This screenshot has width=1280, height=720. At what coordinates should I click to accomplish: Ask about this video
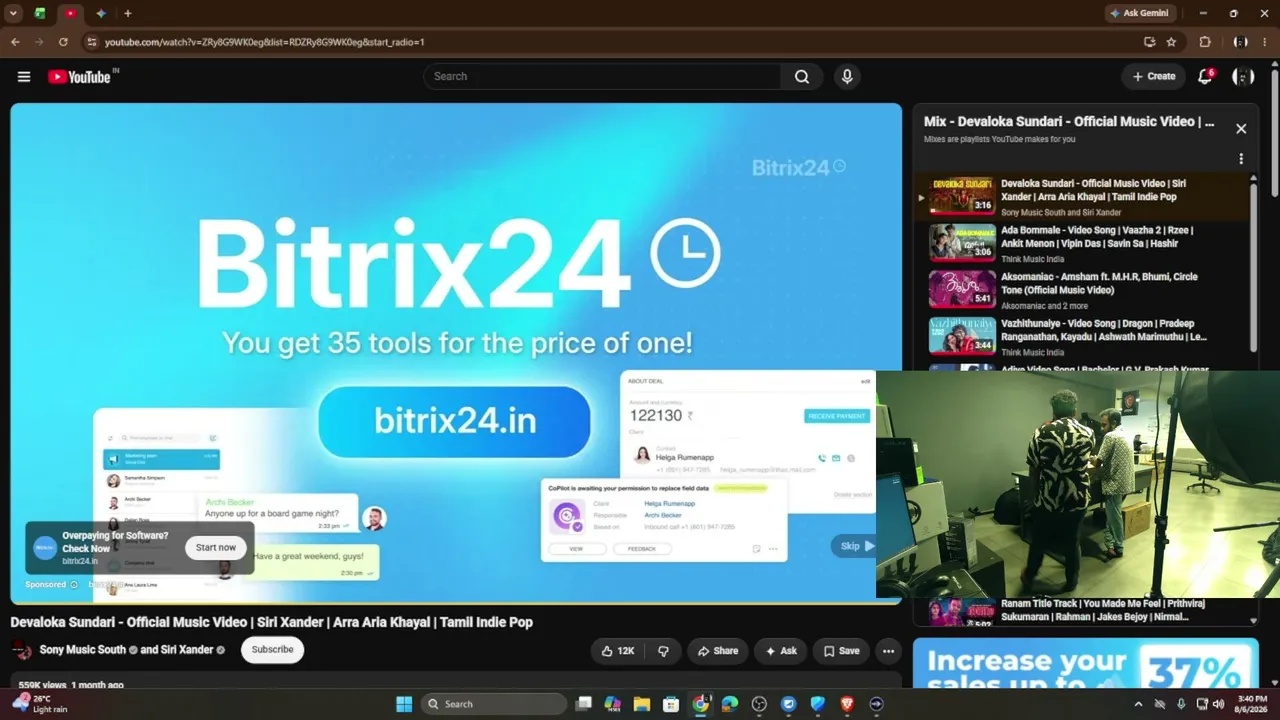point(780,651)
